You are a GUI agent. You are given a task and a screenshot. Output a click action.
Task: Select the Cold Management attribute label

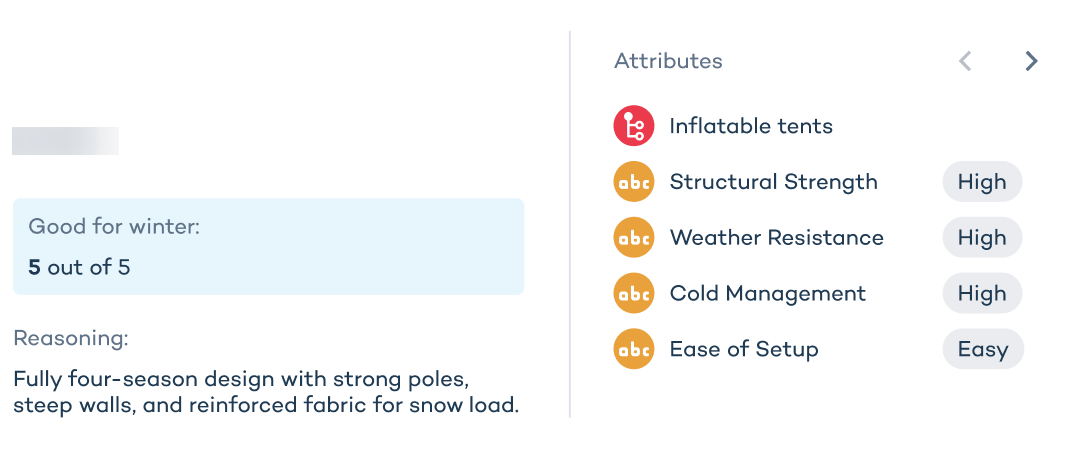pos(767,294)
